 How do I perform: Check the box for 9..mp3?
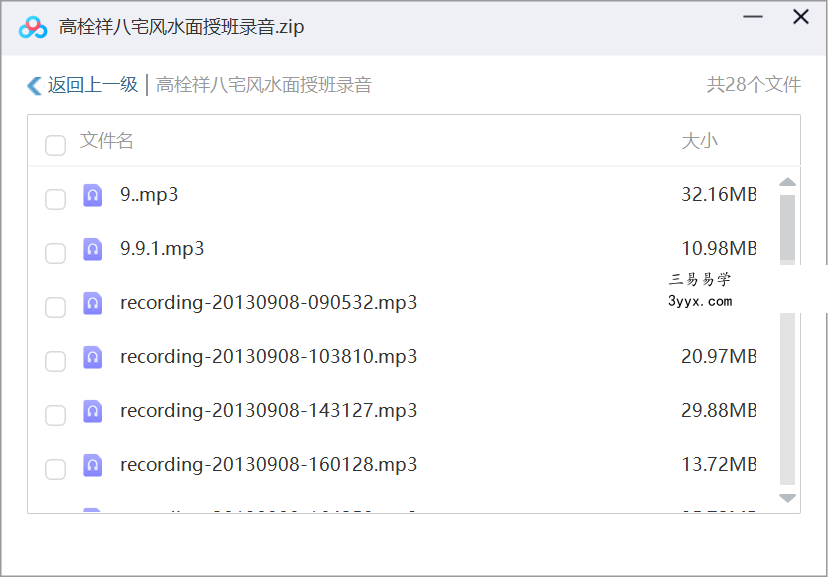point(55,200)
